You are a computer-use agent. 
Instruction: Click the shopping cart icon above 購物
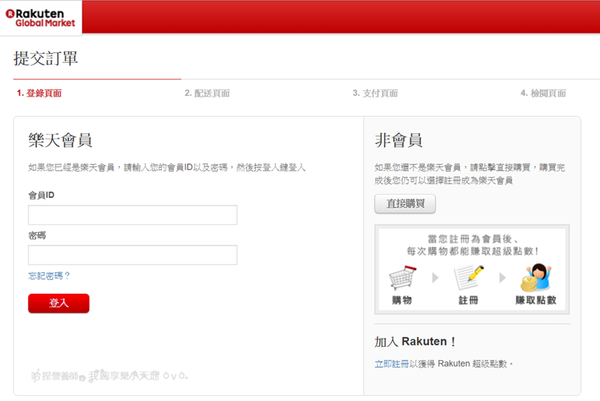[x=403, y=275]
